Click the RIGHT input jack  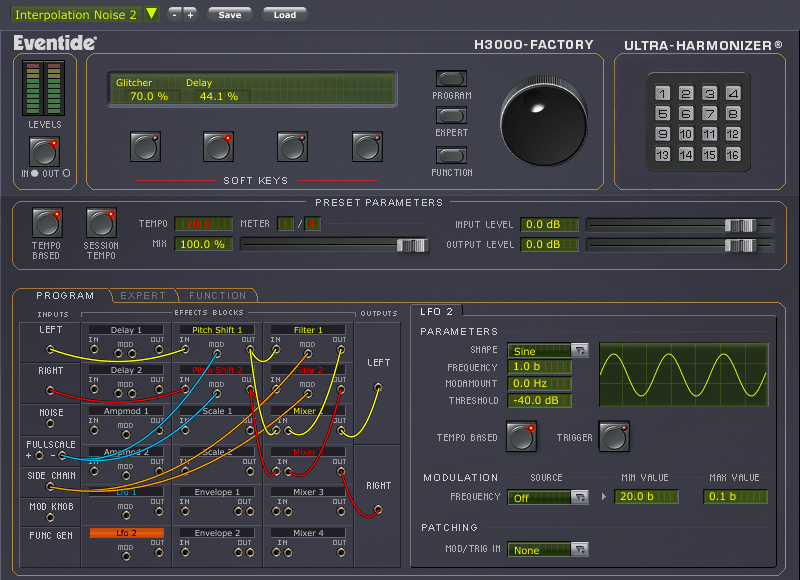50,391
